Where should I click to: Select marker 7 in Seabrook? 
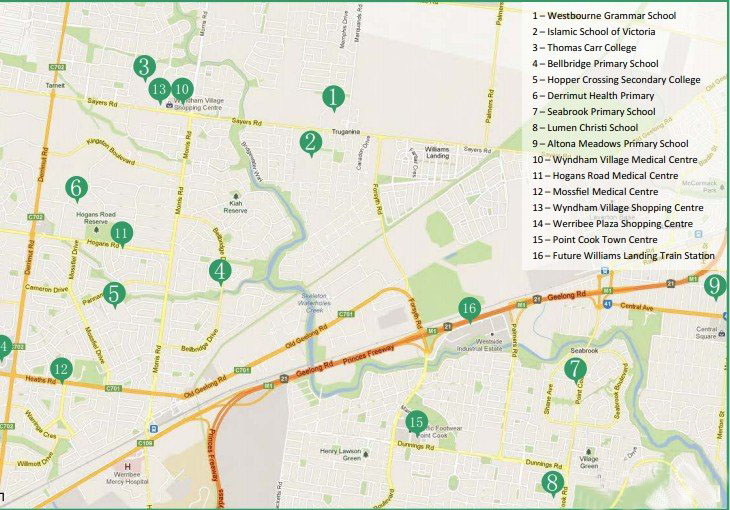click(x=574, y=370)
